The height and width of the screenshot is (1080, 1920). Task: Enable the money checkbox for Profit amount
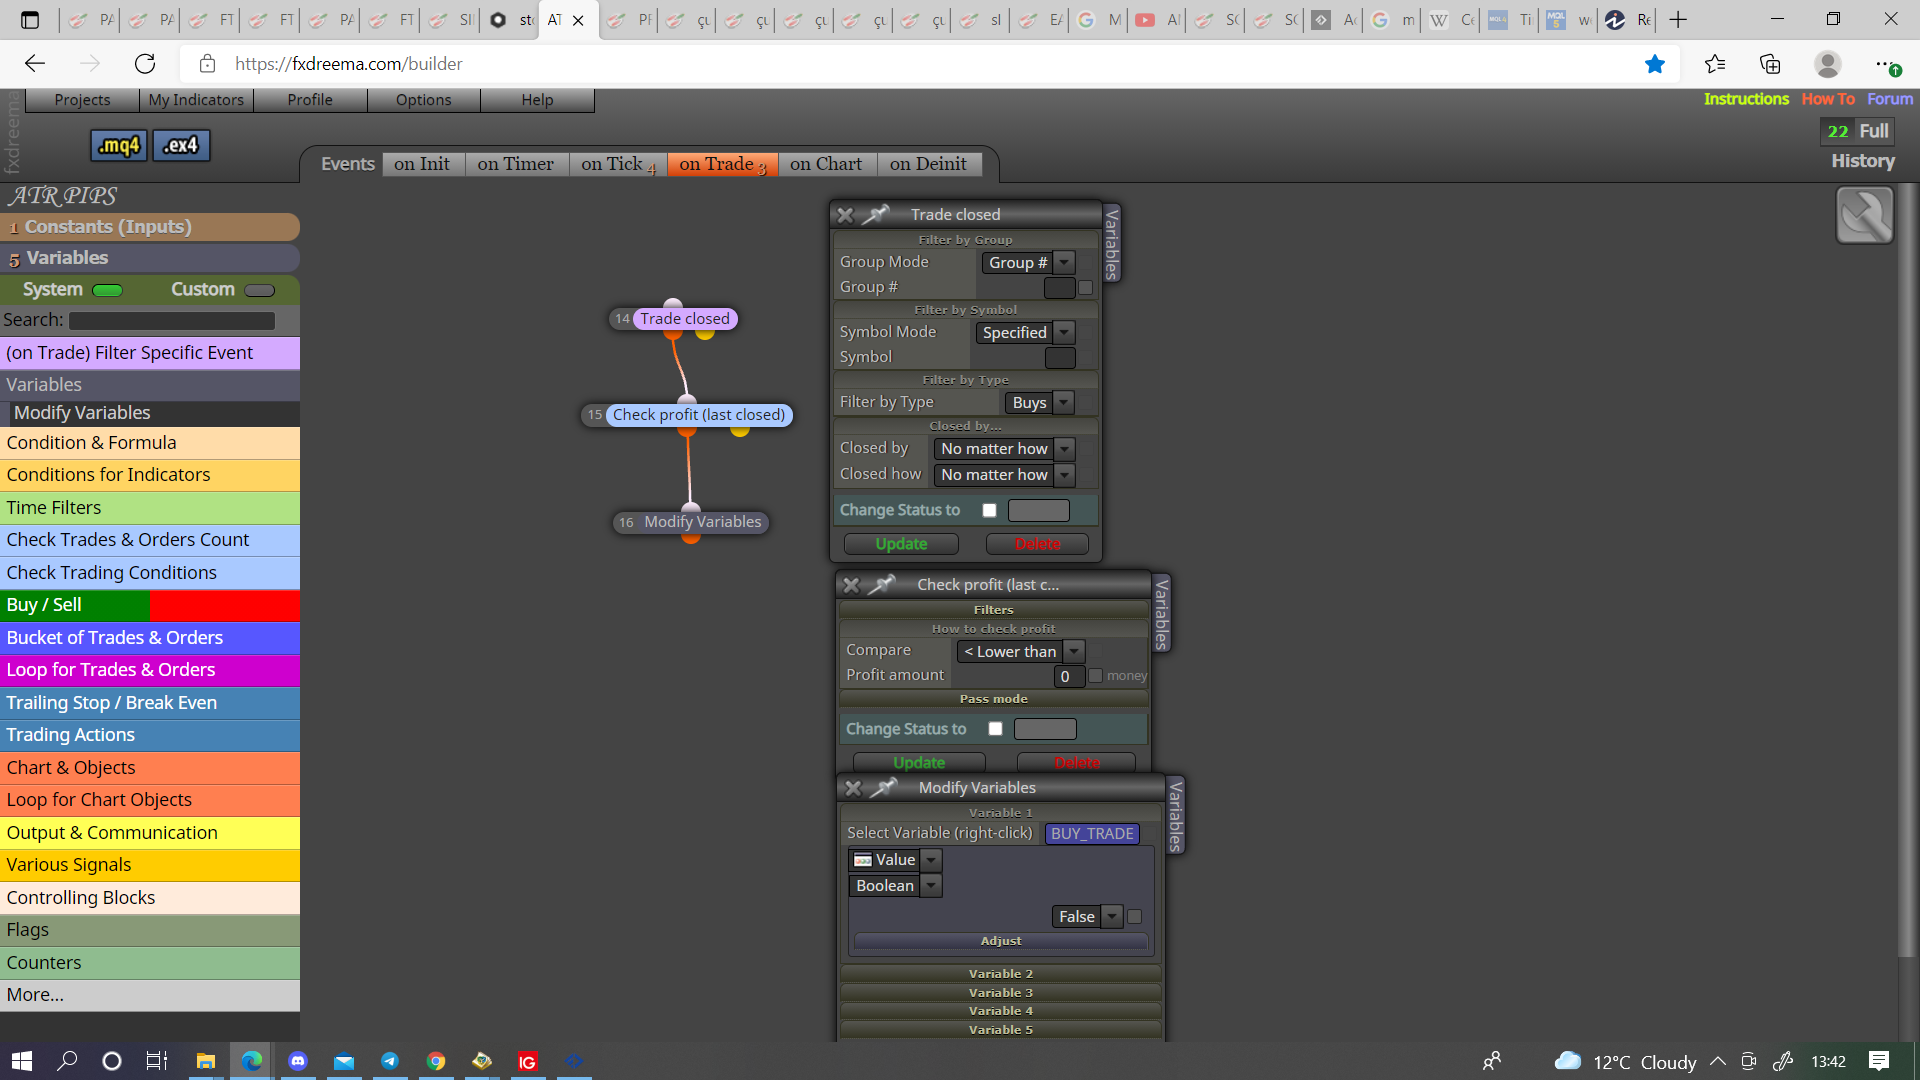[1095, 676]
